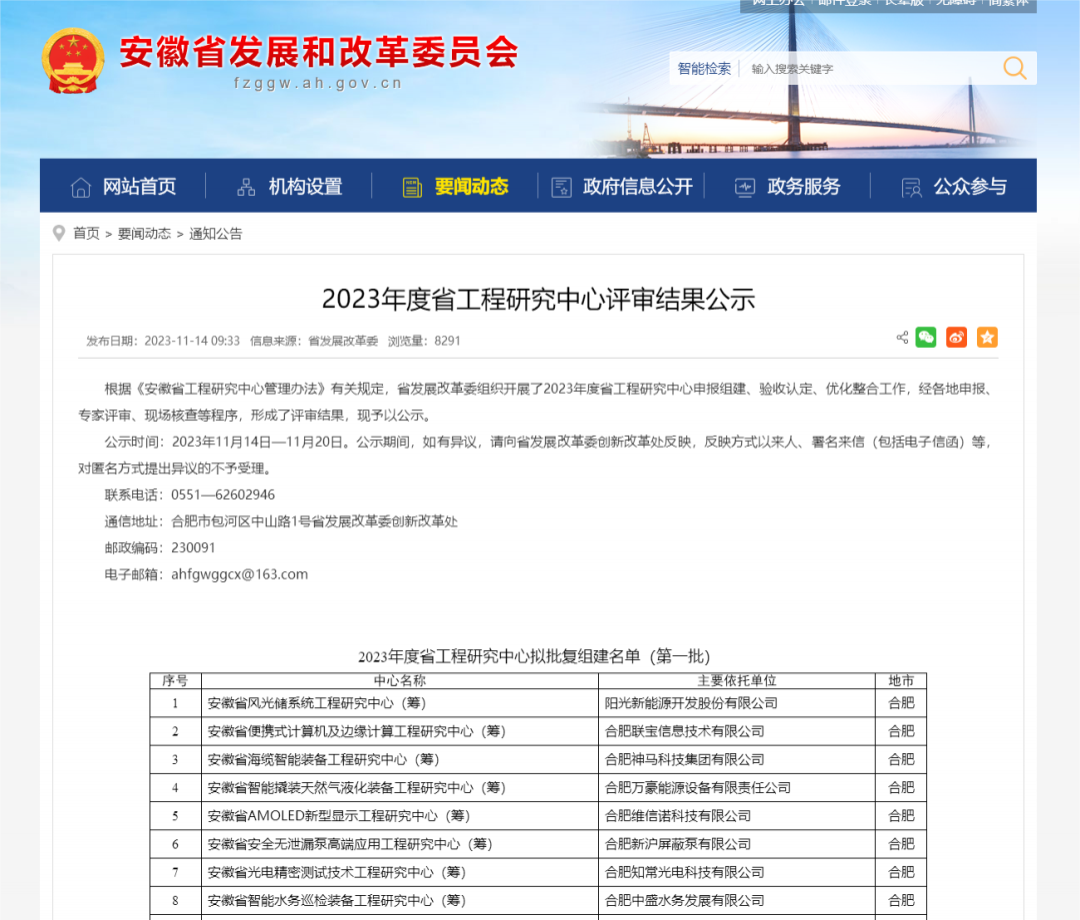Click the magnifier search icon
This screenshot has width=1080, height=920.
(1014, 68)
